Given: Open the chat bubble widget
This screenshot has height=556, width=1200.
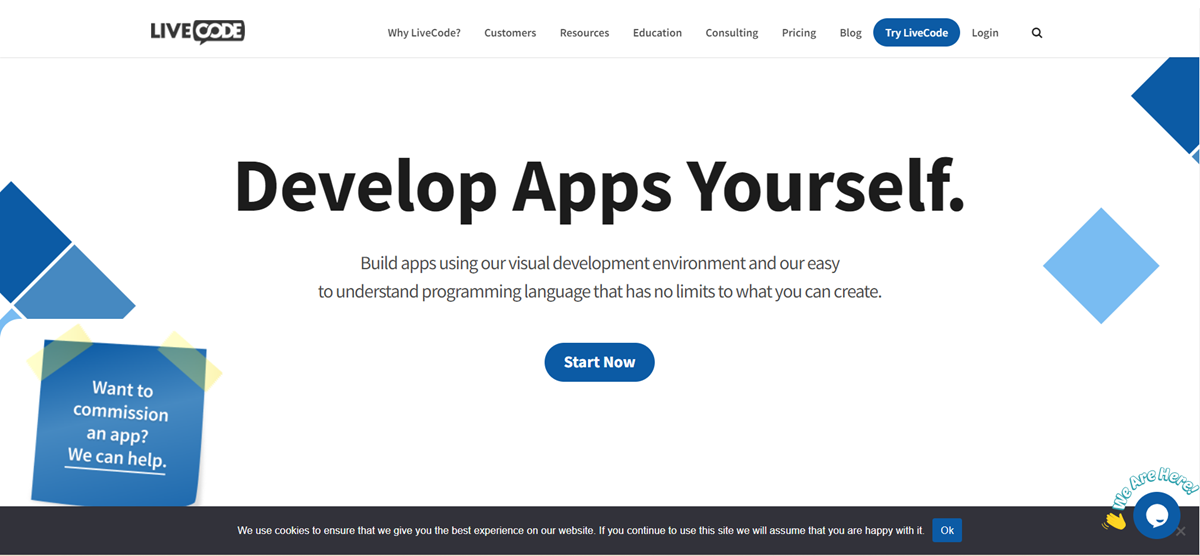Looking at the screenshot, I should tap(1157, 515).
